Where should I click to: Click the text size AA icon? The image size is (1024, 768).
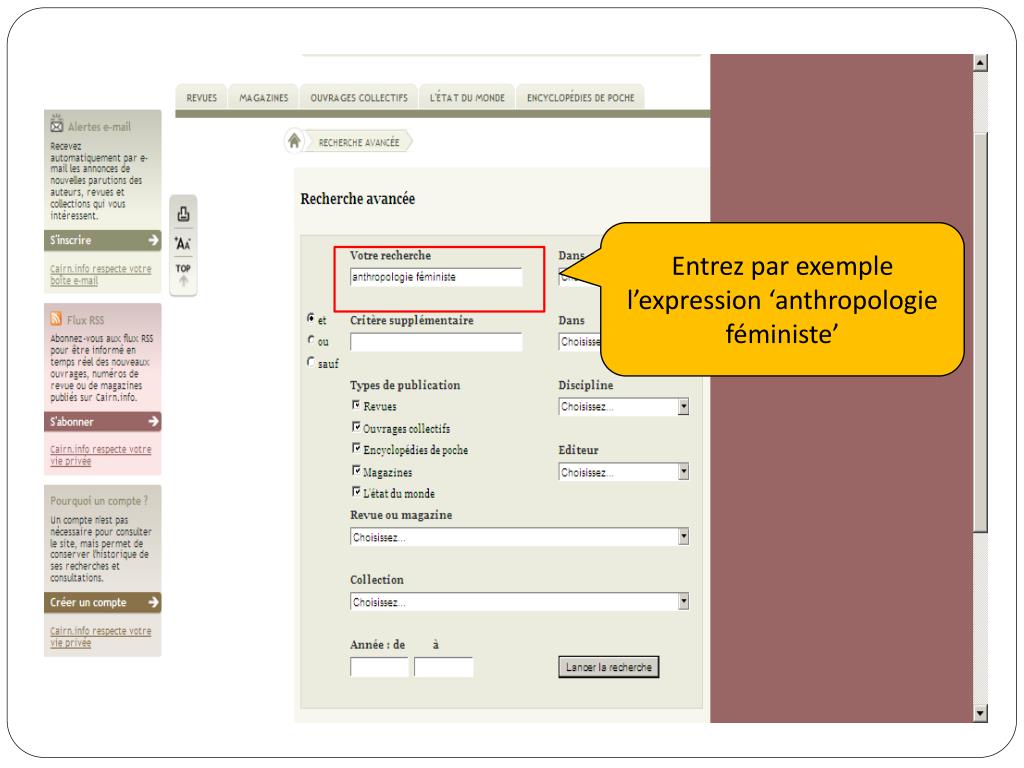[x=183, y=244]
